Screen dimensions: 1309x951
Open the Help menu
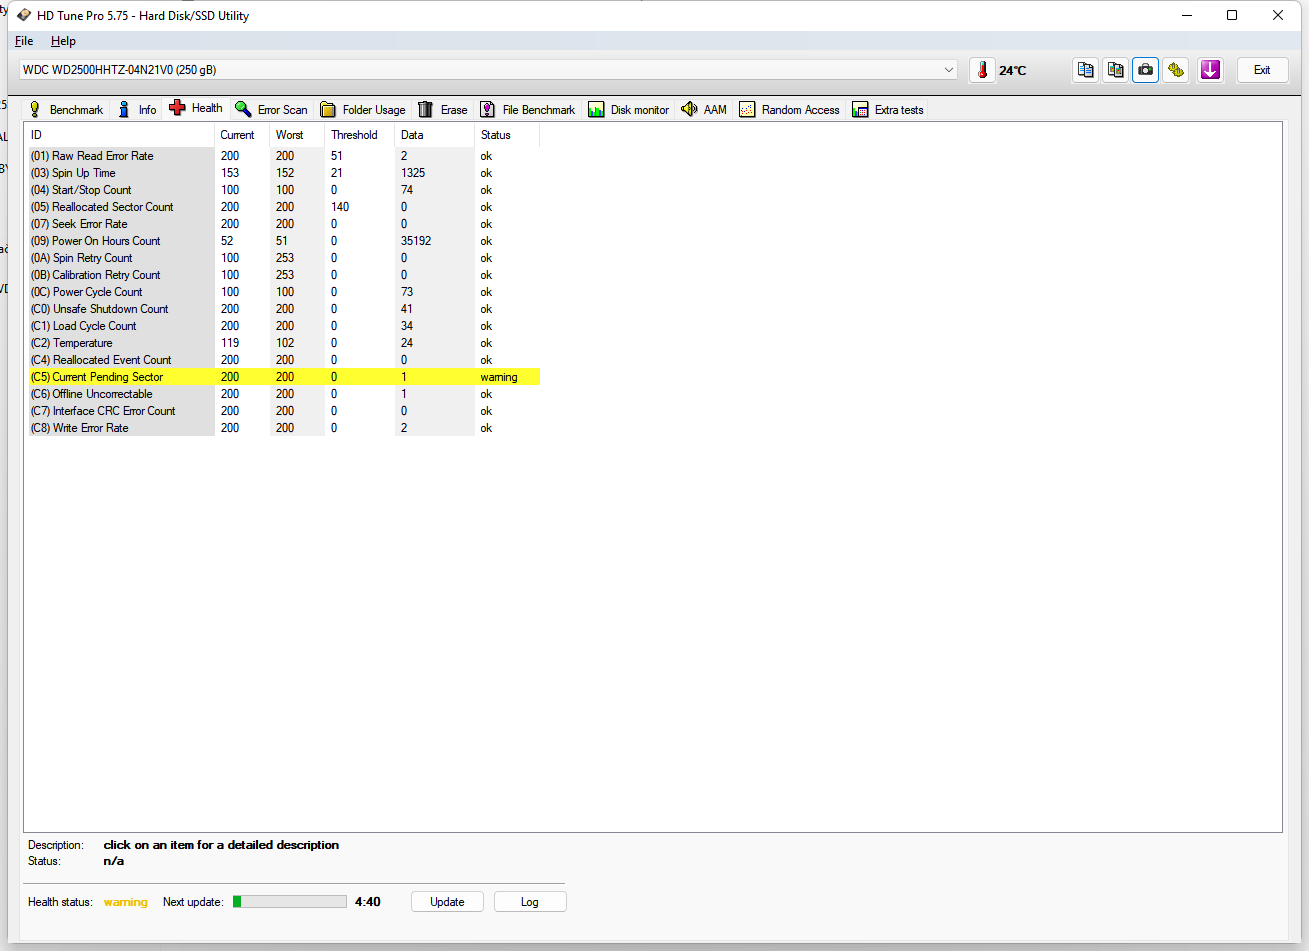pos(63,41)
